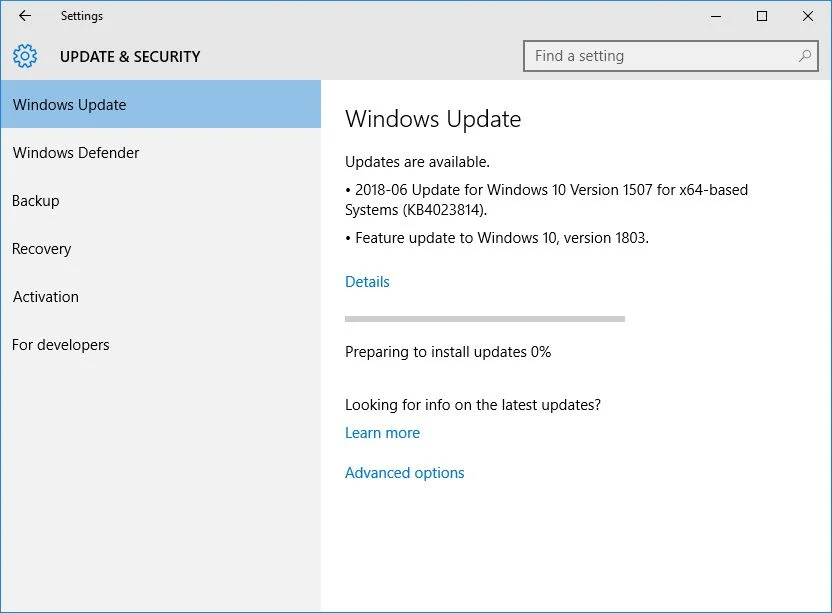Click the update install progress bar

tap(485, 319)
